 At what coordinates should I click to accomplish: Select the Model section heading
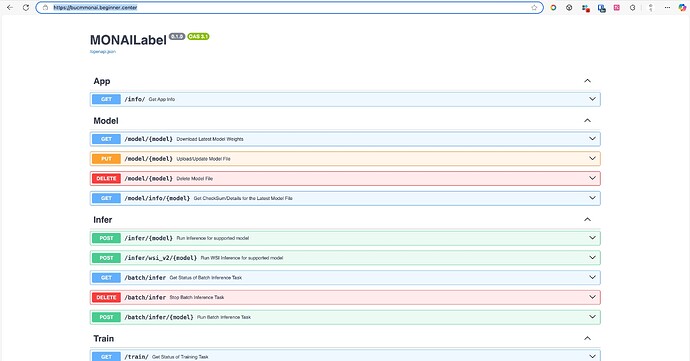106,121
